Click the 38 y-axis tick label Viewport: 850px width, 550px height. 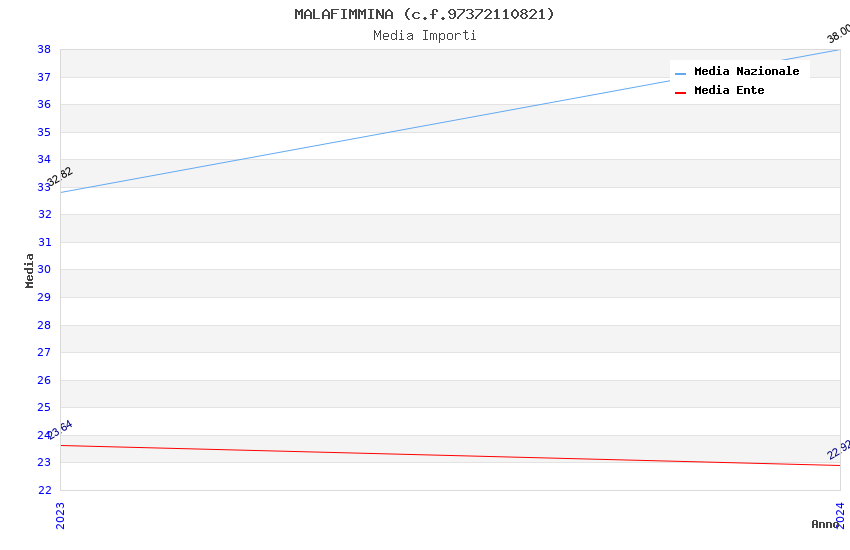(x=44, y=49)
